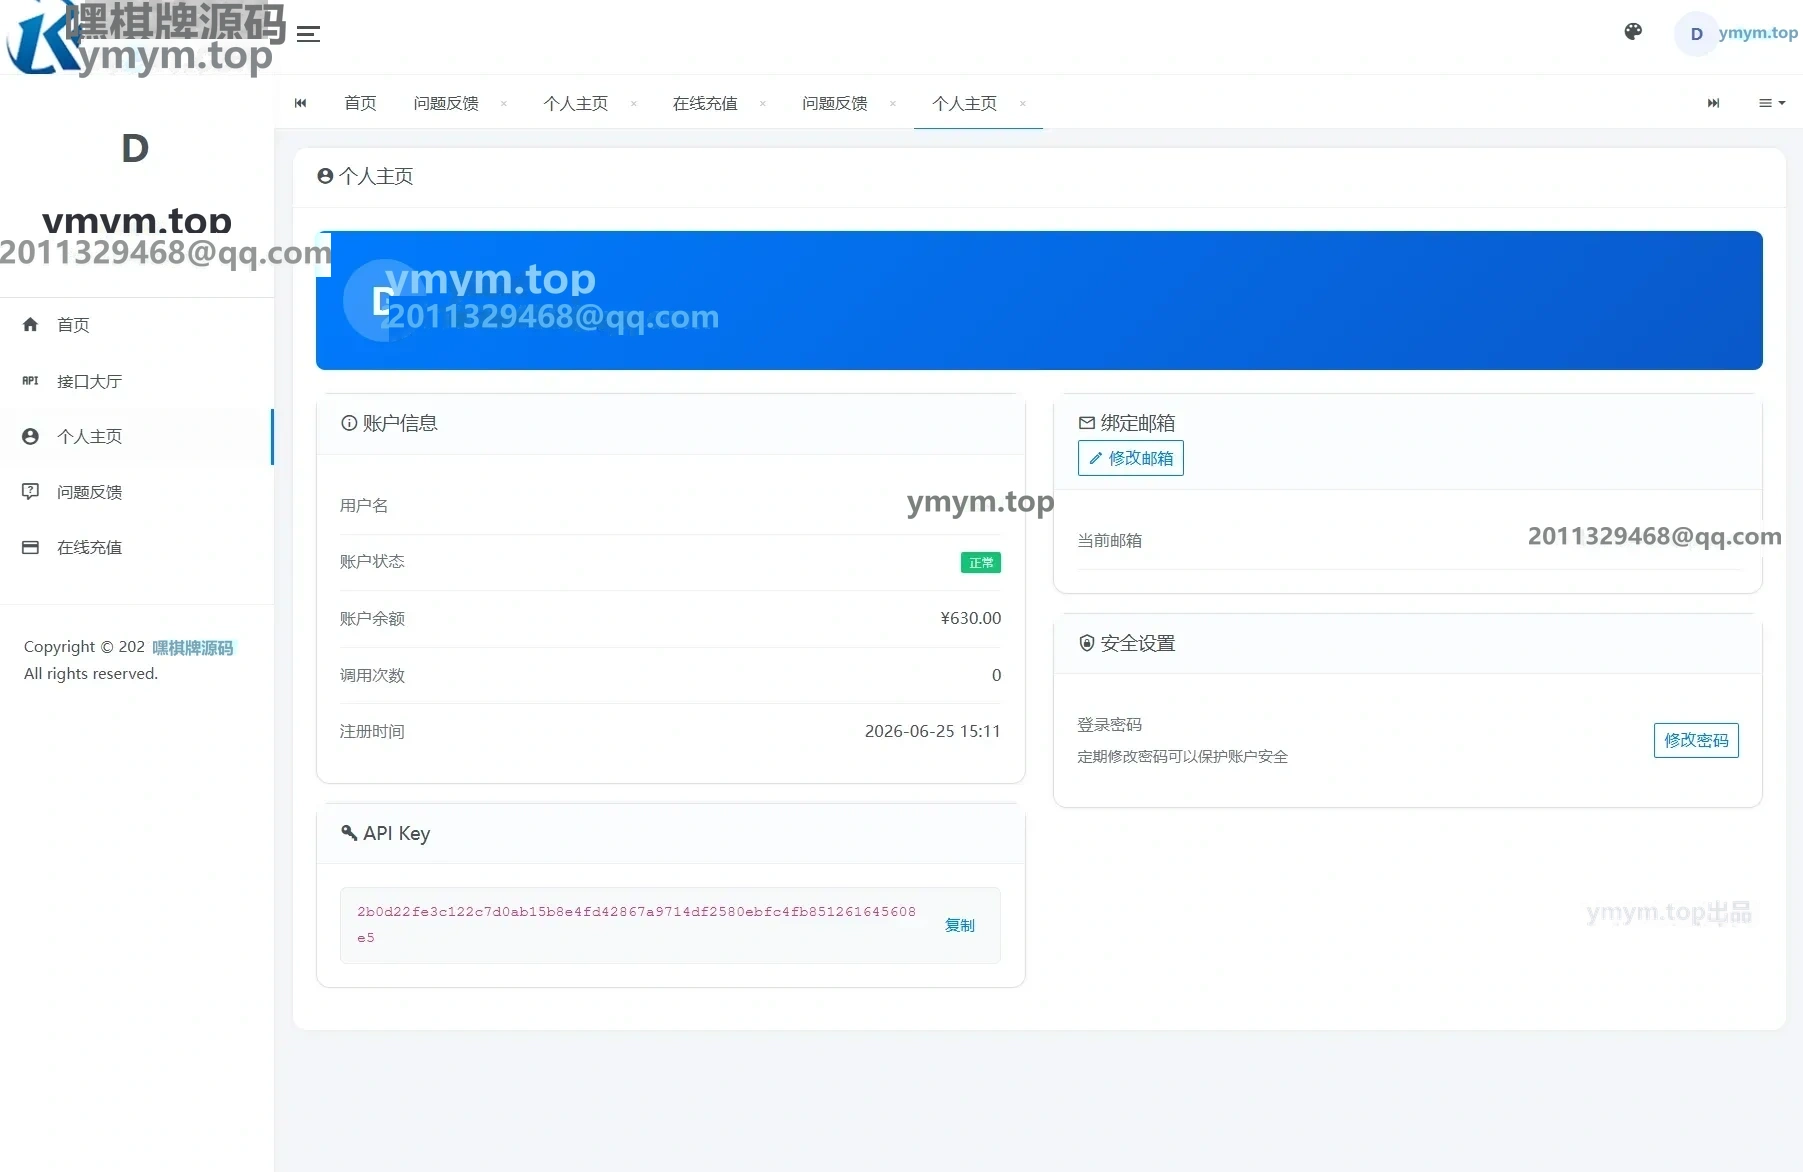Click the user icon beside sidebar 个人主页
The width and height of the screenshot is (1803, 1172).
pyautogui.click(x=30, y=437)
